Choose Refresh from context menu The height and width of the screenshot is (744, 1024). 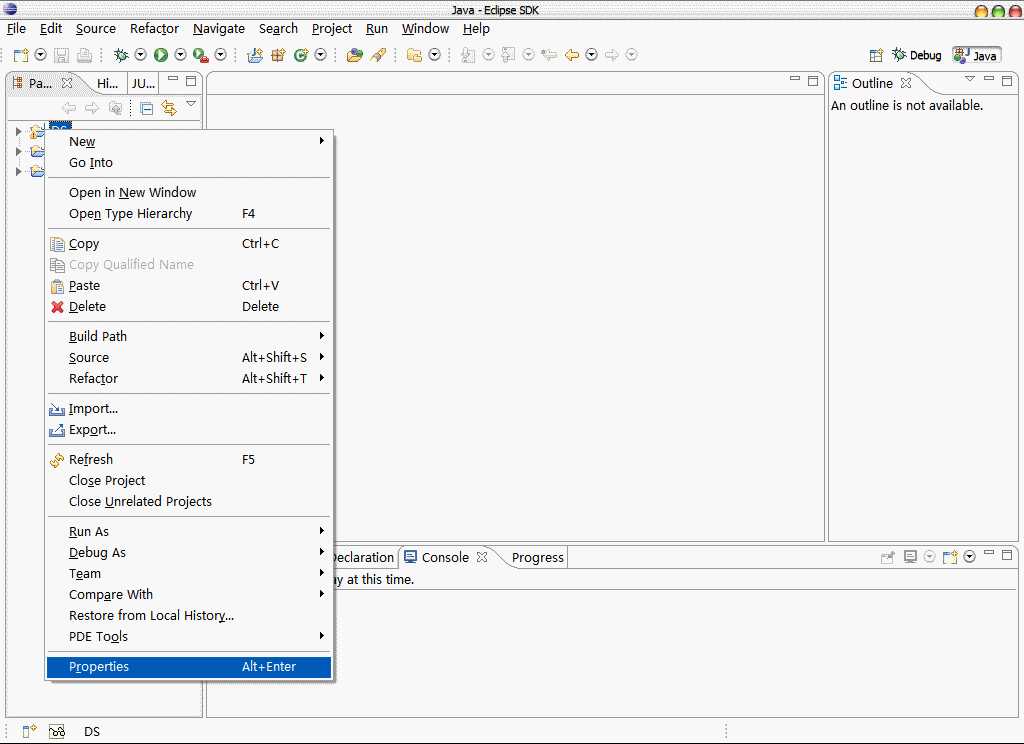(x=189, y=460)
